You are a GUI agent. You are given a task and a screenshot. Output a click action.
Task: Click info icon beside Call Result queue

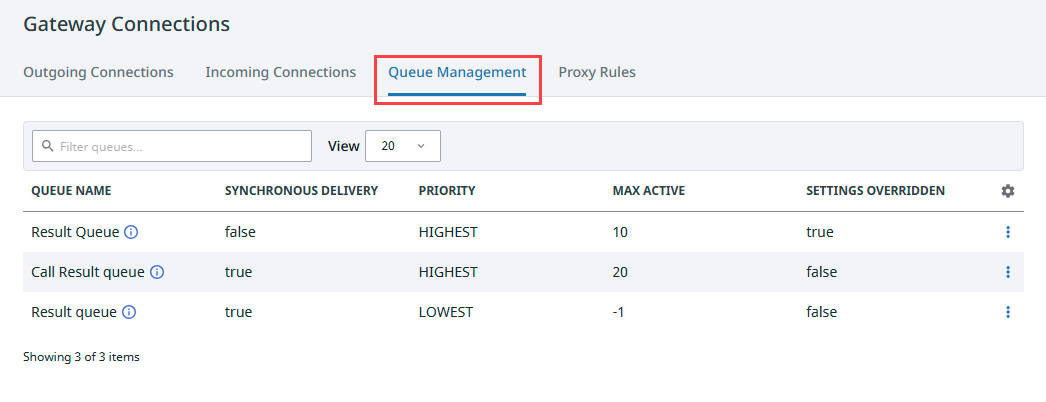coord(157,272)
